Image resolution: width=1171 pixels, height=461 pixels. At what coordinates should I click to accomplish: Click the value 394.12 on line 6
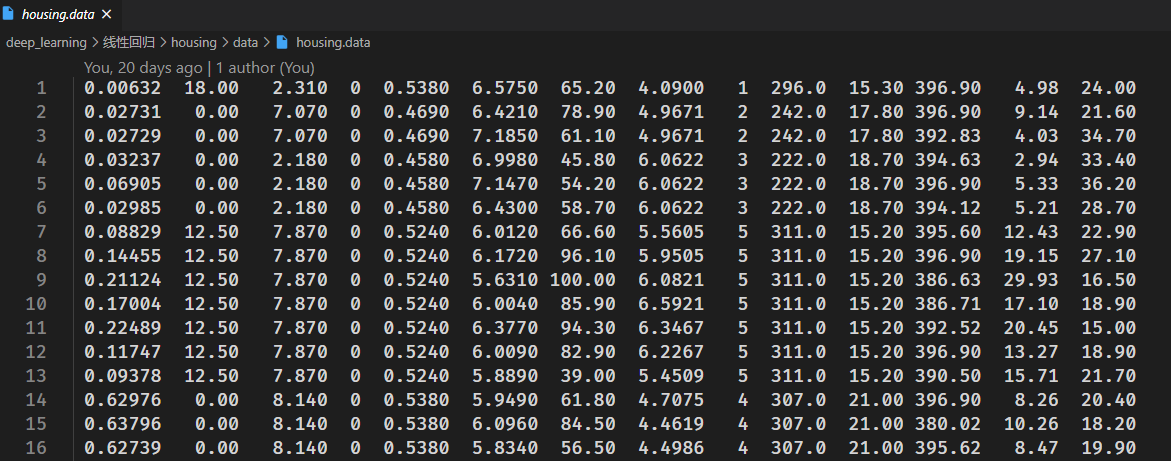point(948,208)
